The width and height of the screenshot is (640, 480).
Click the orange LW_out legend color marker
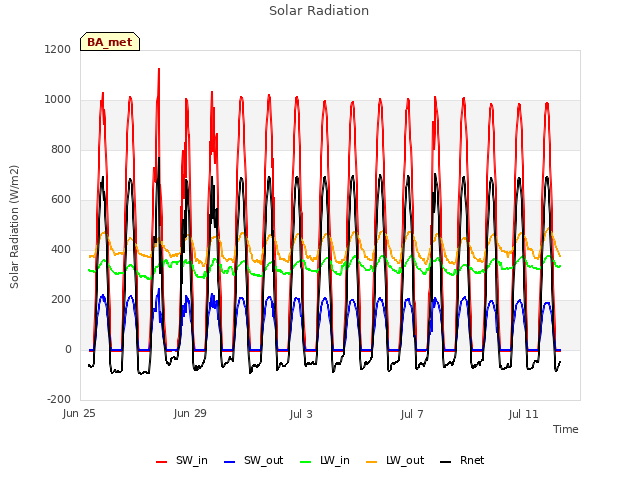pos(372,462)
